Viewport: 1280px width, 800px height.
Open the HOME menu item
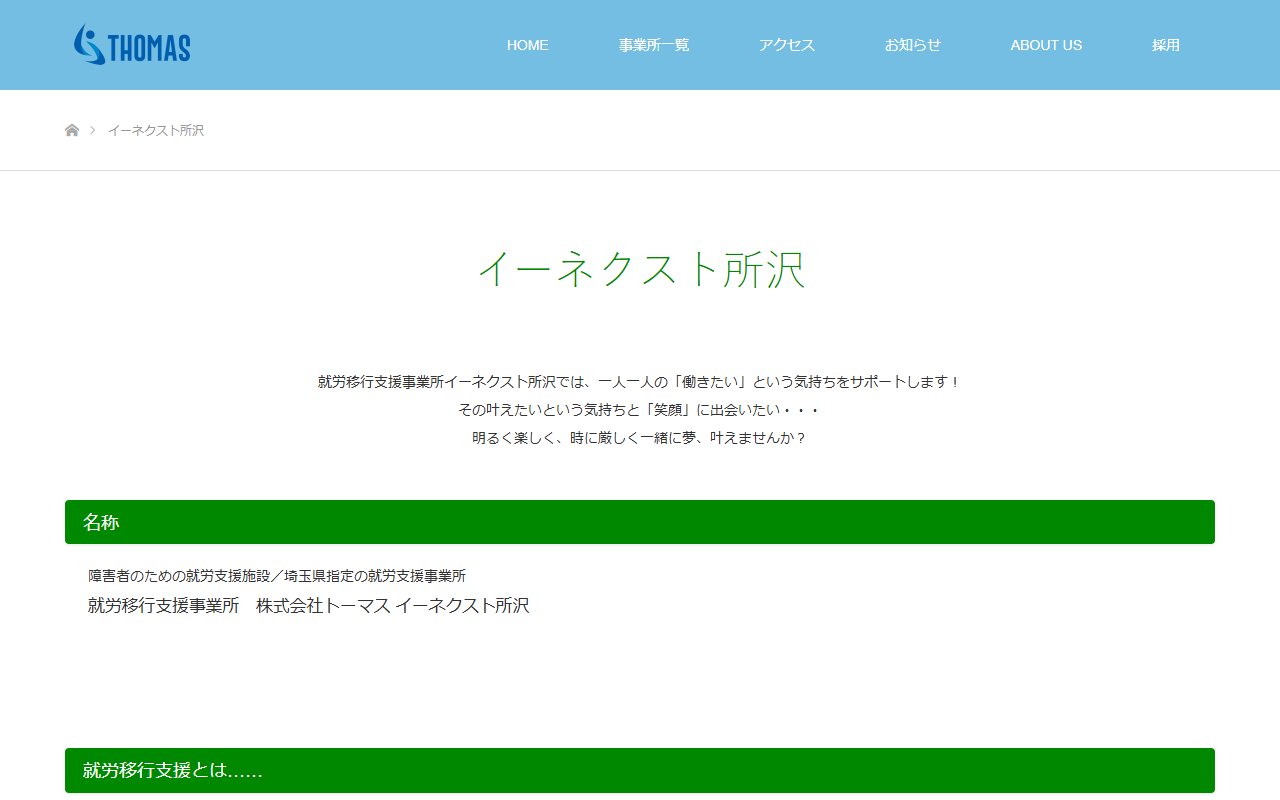527,45
